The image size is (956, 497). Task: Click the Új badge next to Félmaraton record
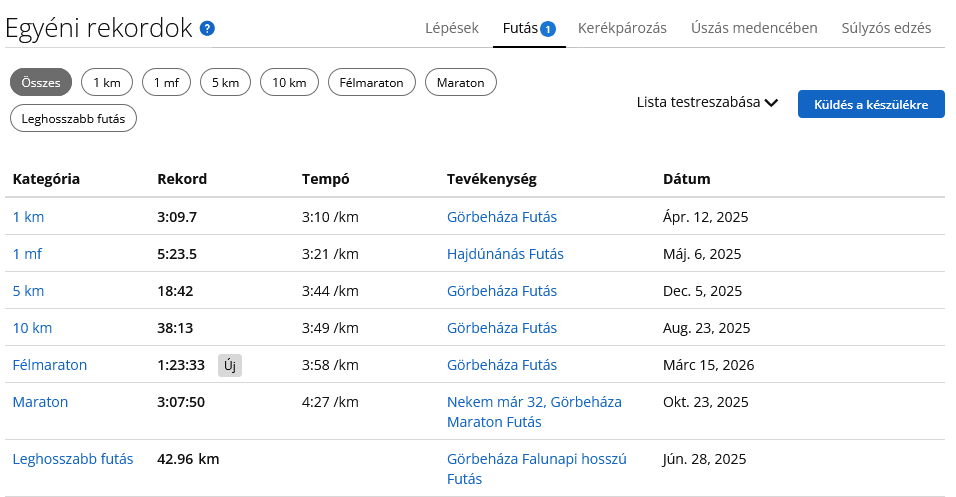coord(230,365)
